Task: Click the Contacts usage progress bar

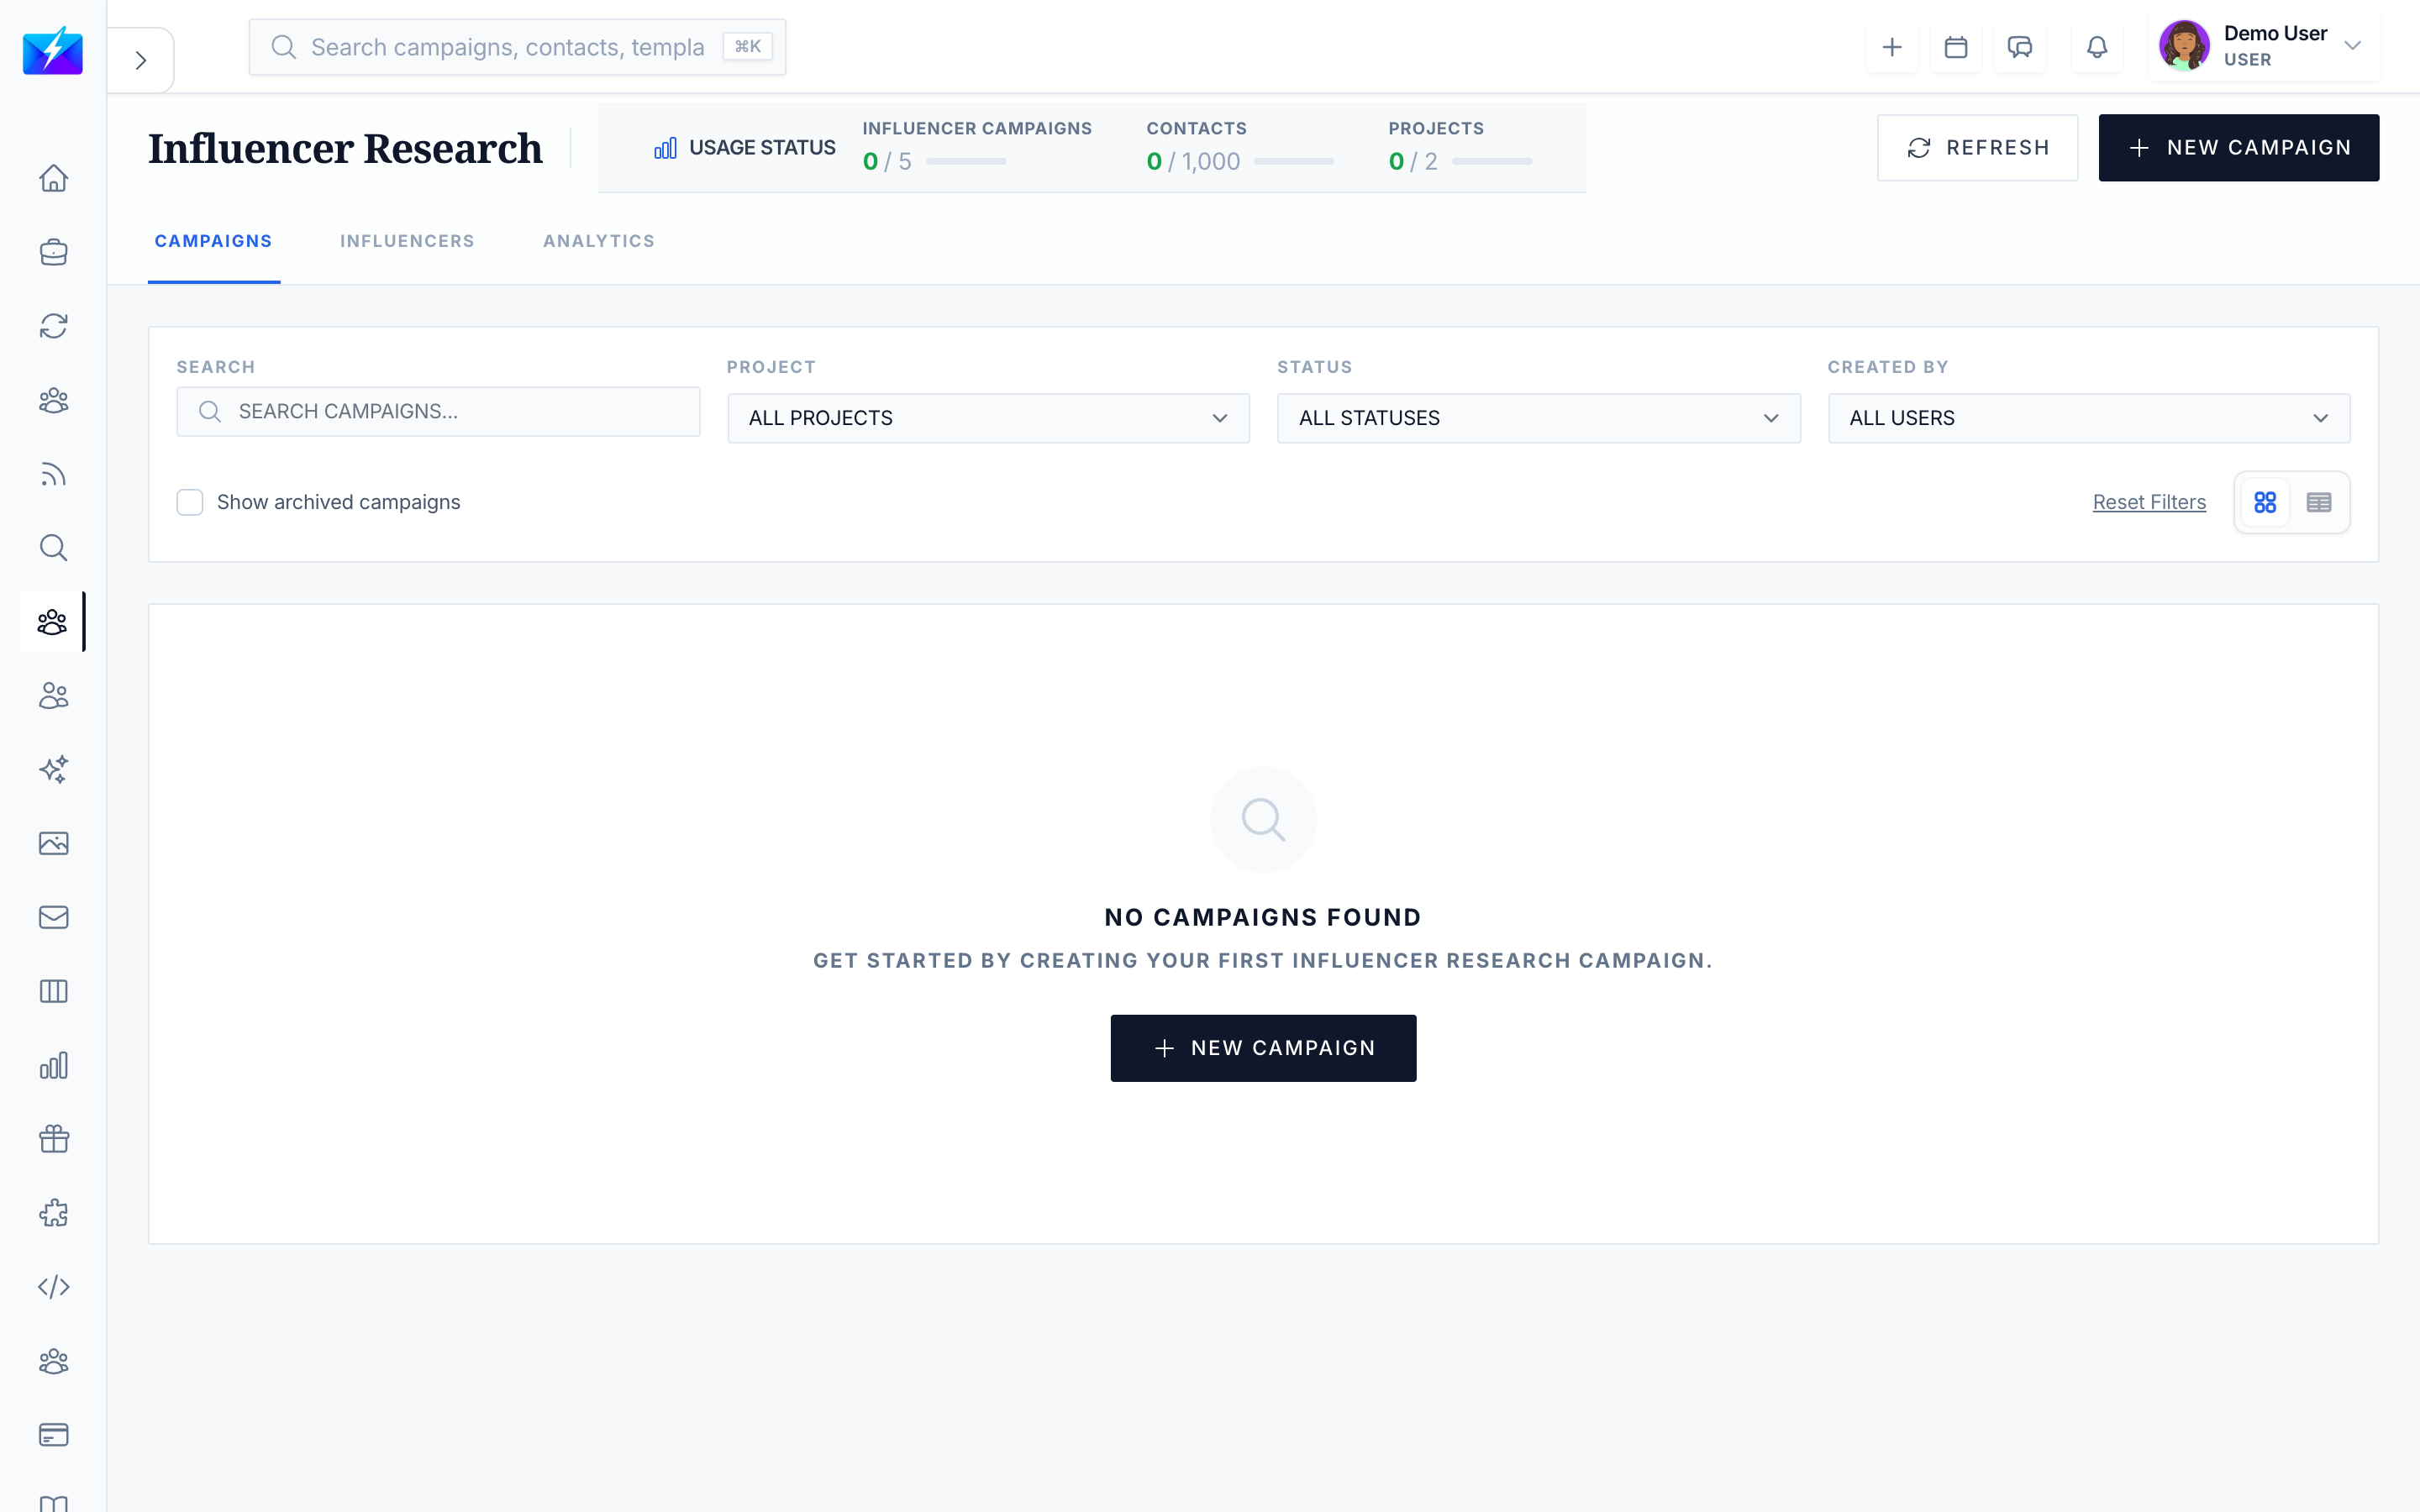Action: coord(1294,161)
